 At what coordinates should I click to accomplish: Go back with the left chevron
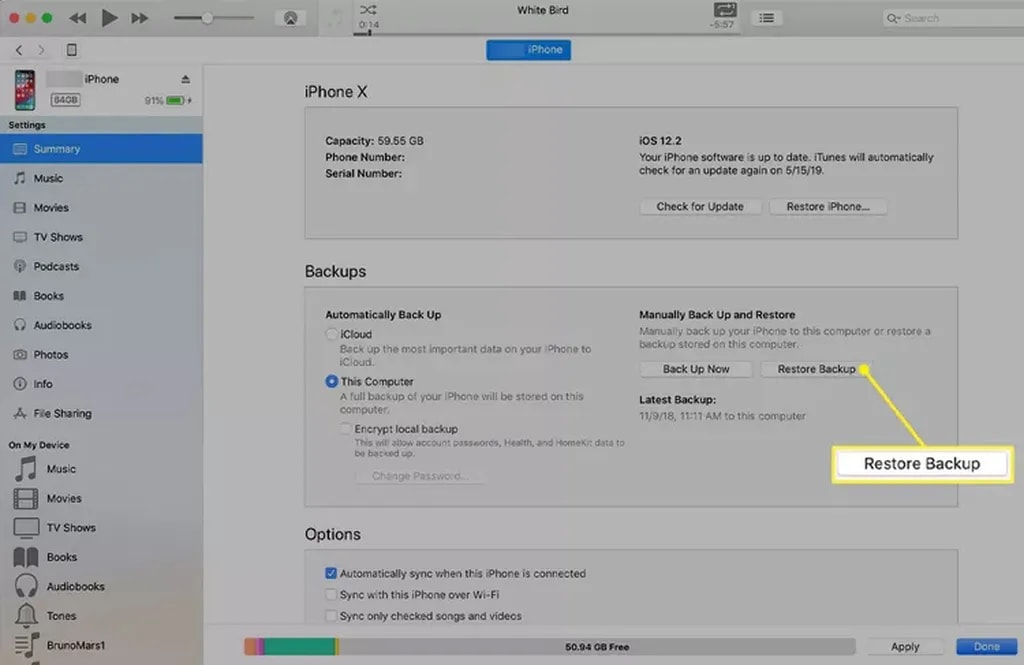coord(19,50)
